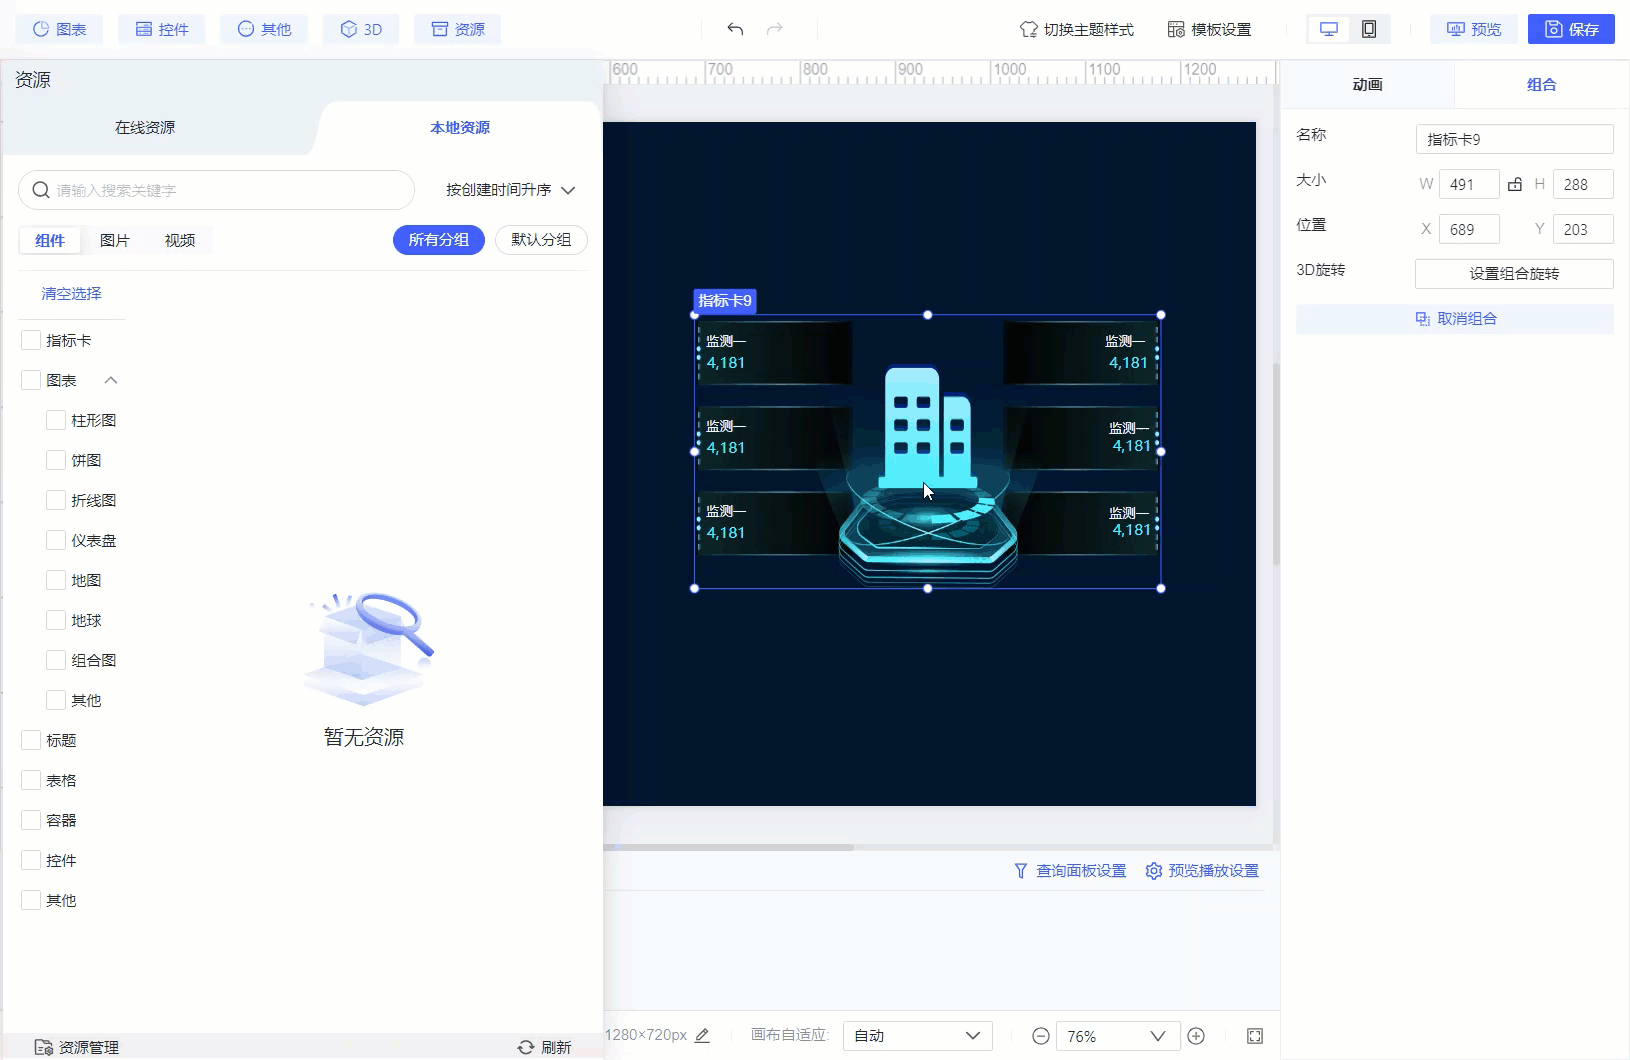Click the 保存 save button
1630x1060 pixels.
pyautogui.click(x=1571, y=29)
